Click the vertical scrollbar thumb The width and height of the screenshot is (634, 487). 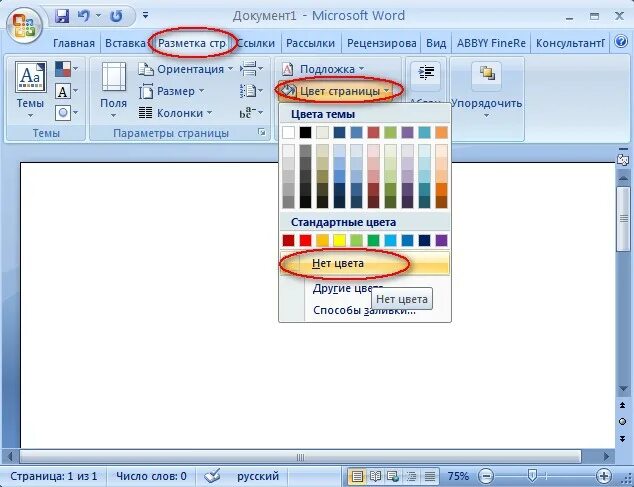(x=623, y=219)
